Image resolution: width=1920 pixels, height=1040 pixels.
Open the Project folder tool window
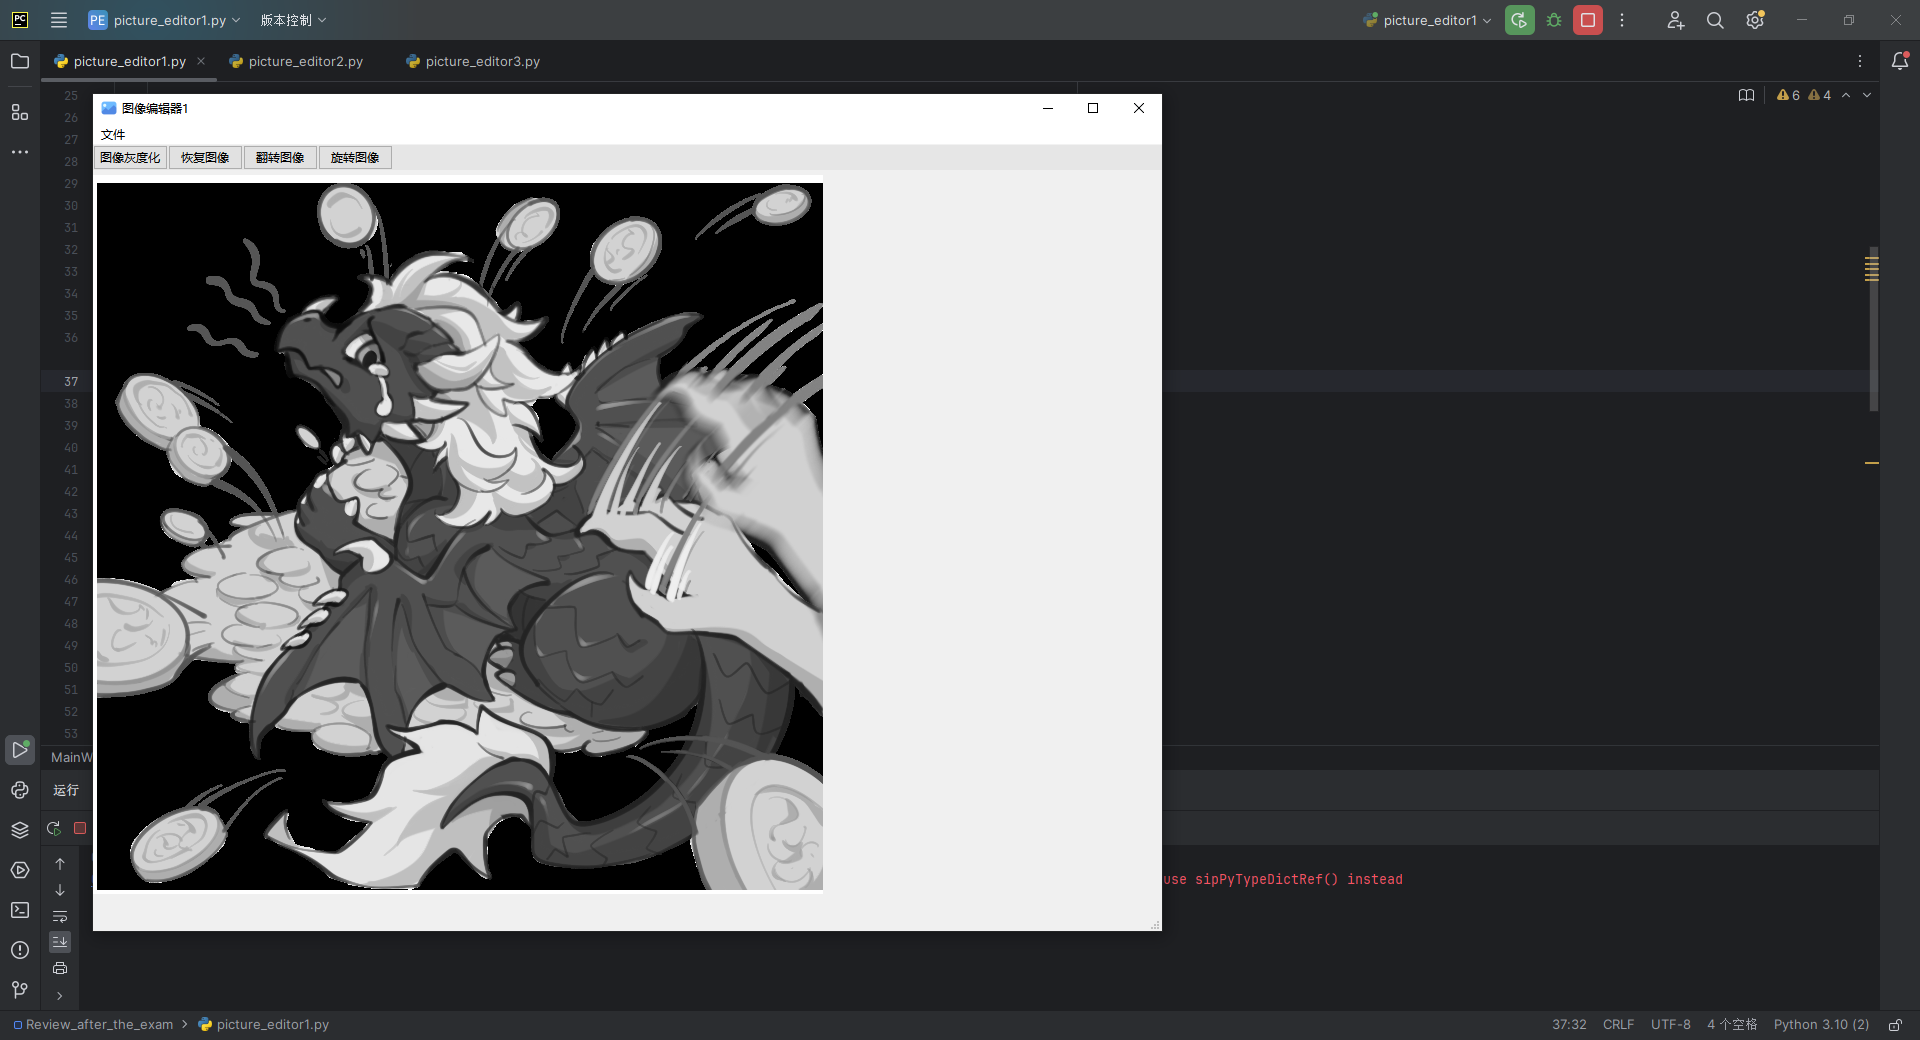coord(20,61)
